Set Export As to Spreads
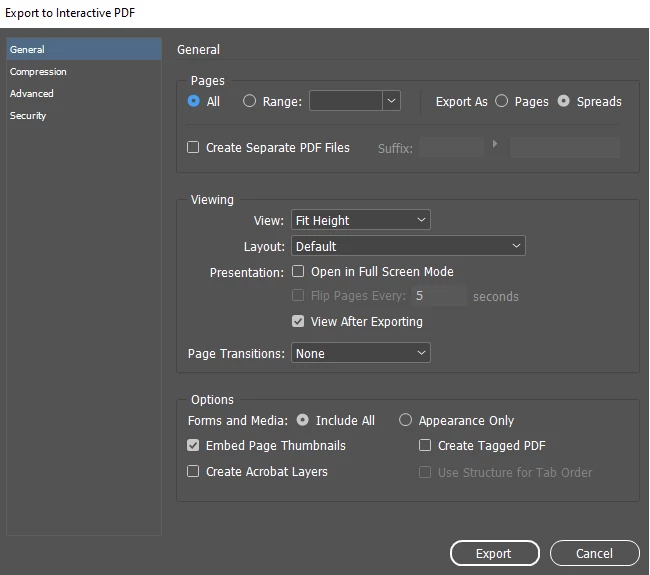 click(563, 101)
